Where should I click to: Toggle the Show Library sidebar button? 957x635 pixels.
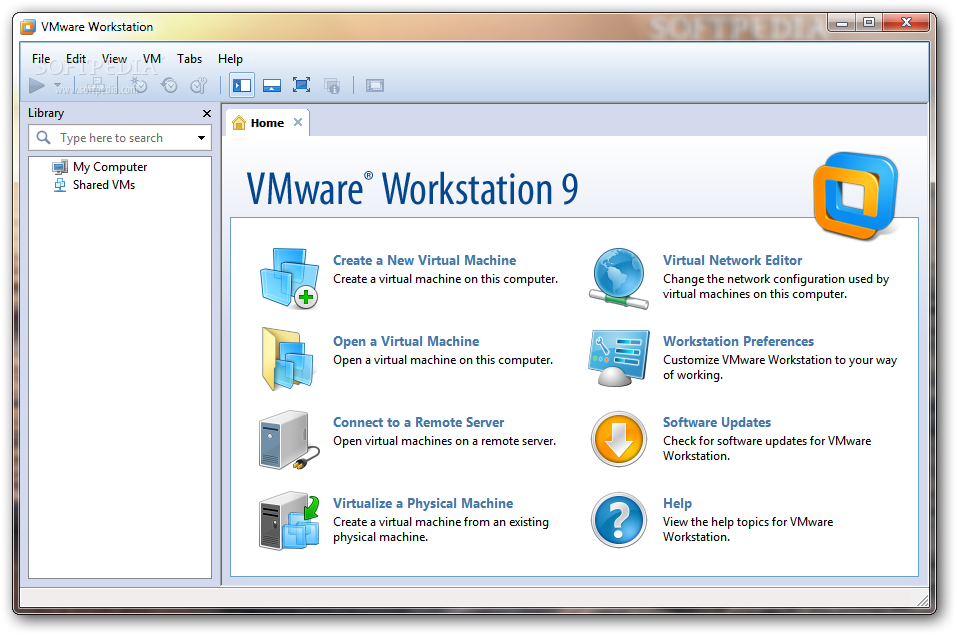(x=242, y=85)
